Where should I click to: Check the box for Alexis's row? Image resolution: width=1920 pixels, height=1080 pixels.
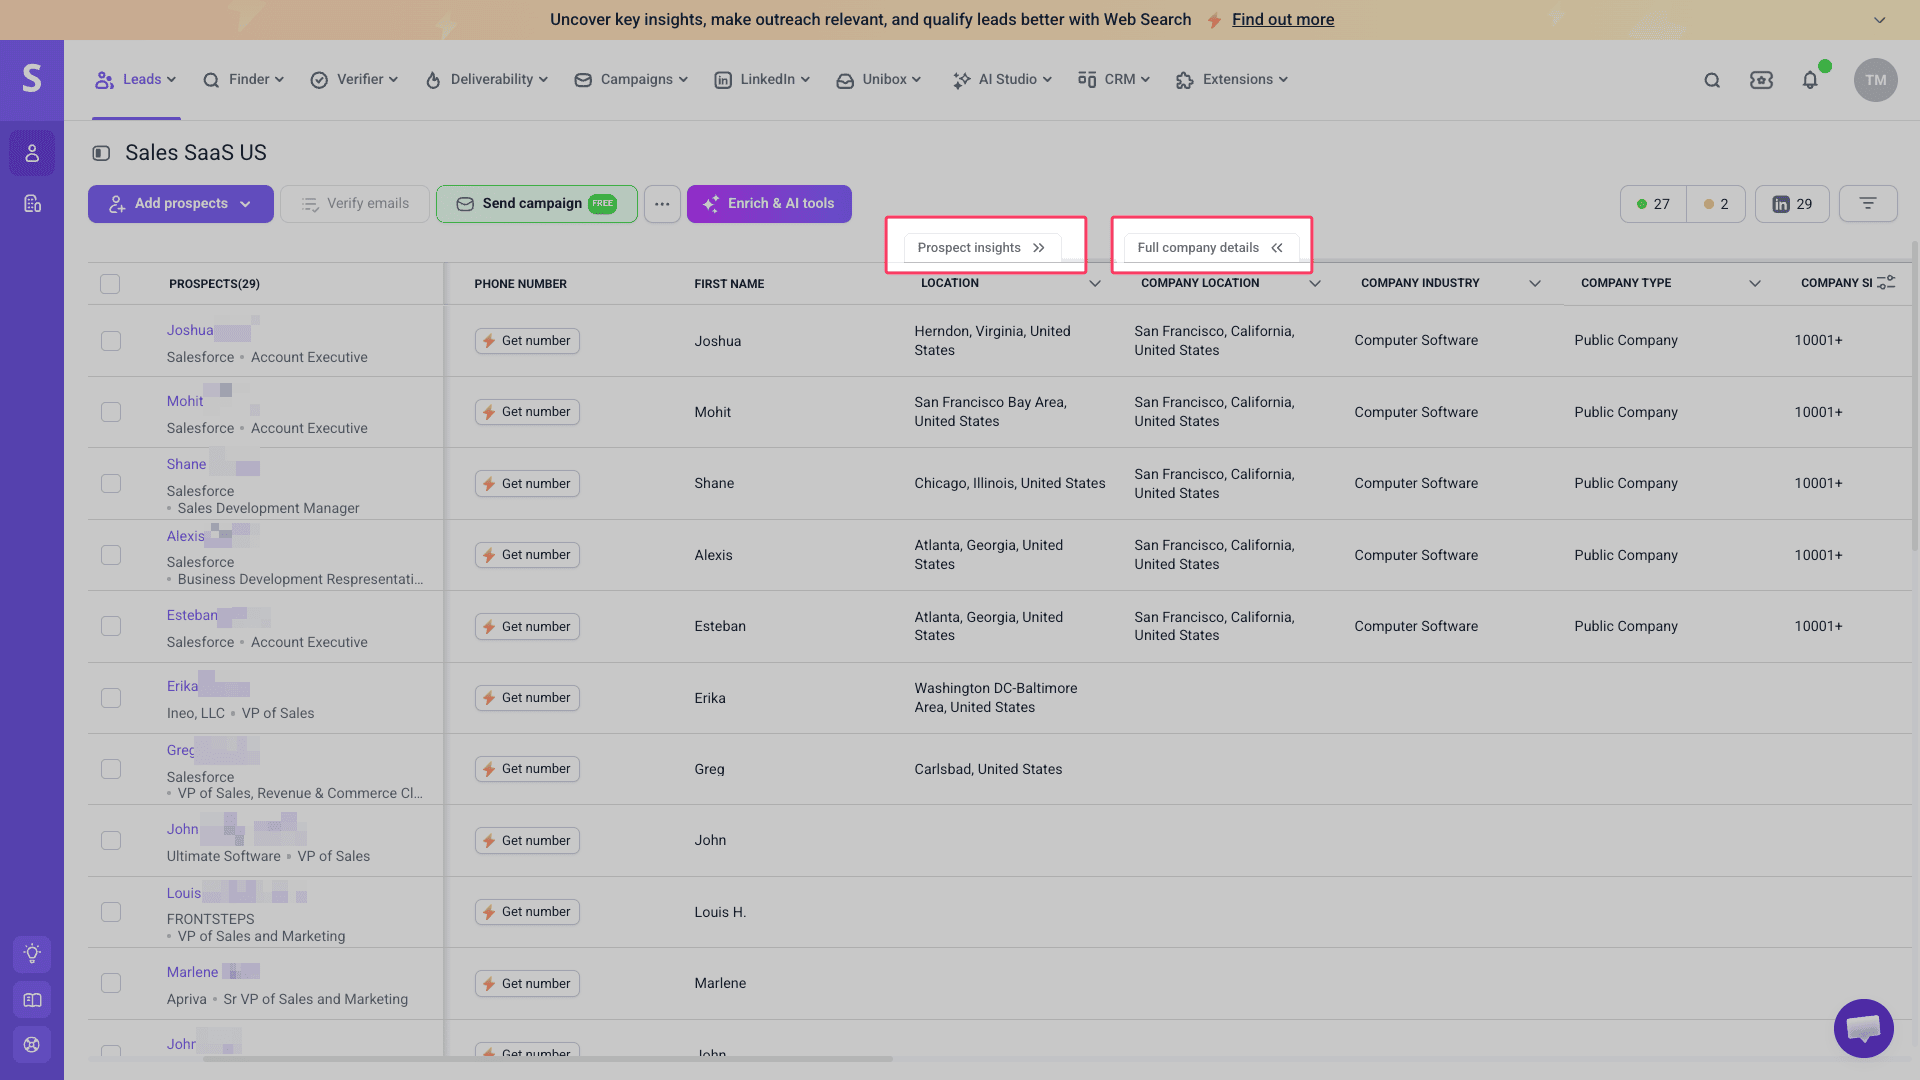tap(111, 555)
